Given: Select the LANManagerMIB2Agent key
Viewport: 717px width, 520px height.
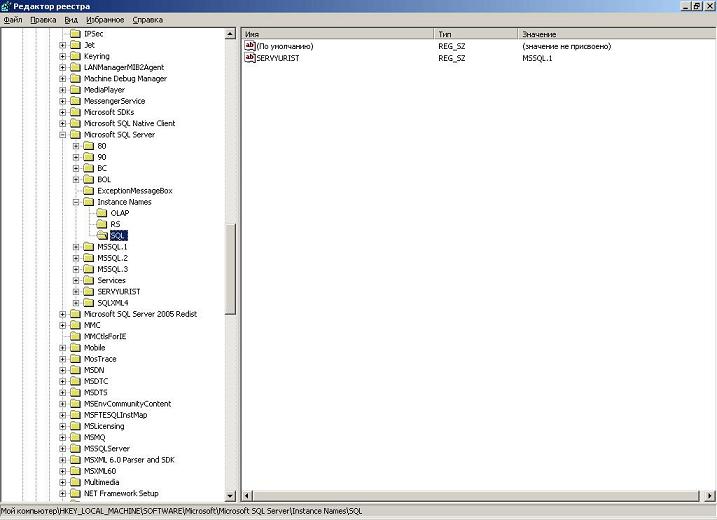Looking at the screenshot, I should tap(124, 67).
